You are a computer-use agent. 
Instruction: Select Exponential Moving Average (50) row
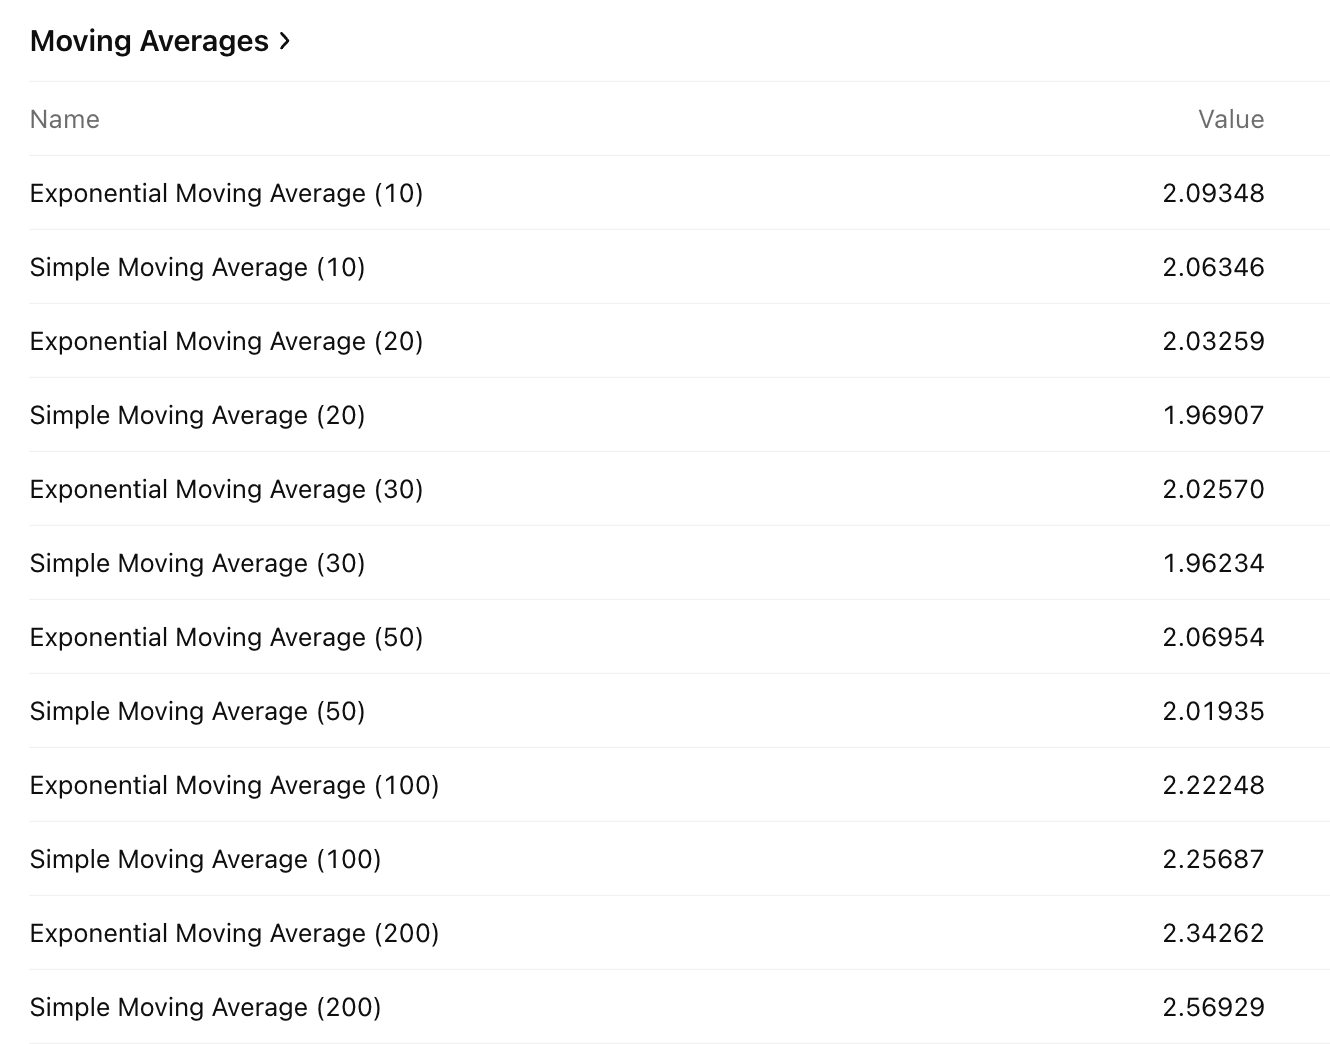pos(680,637)
